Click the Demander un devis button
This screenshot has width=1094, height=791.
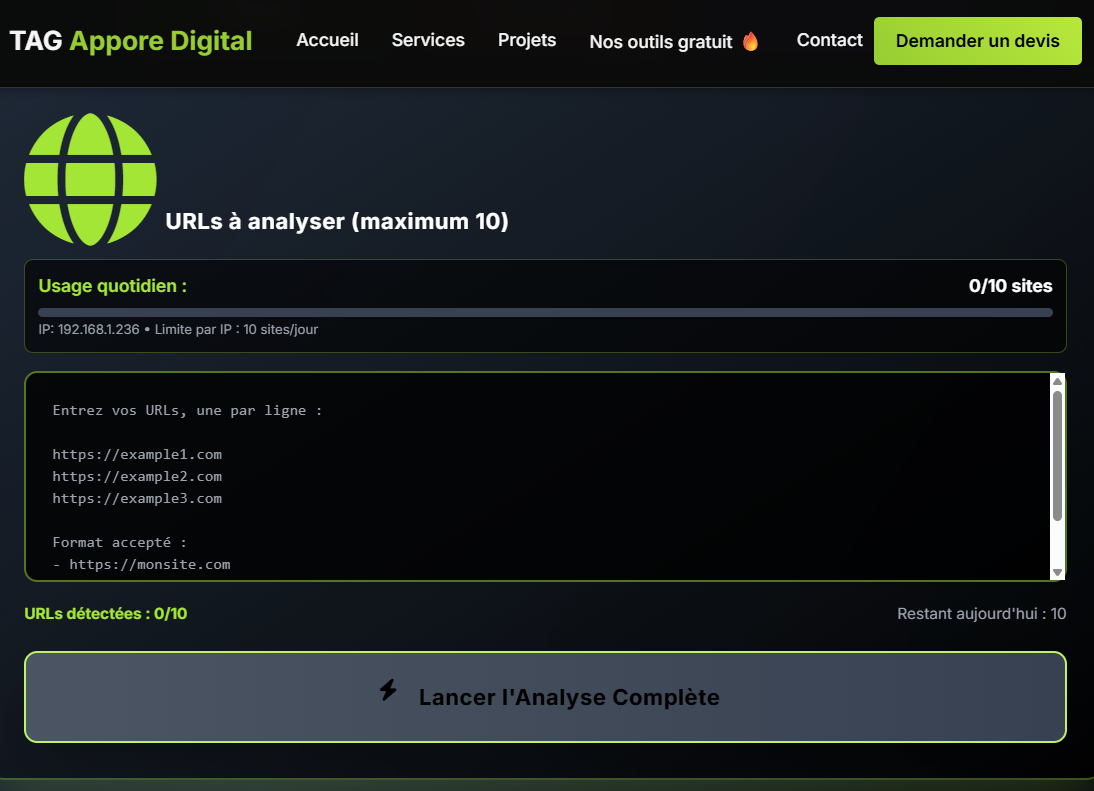point(977,41)
